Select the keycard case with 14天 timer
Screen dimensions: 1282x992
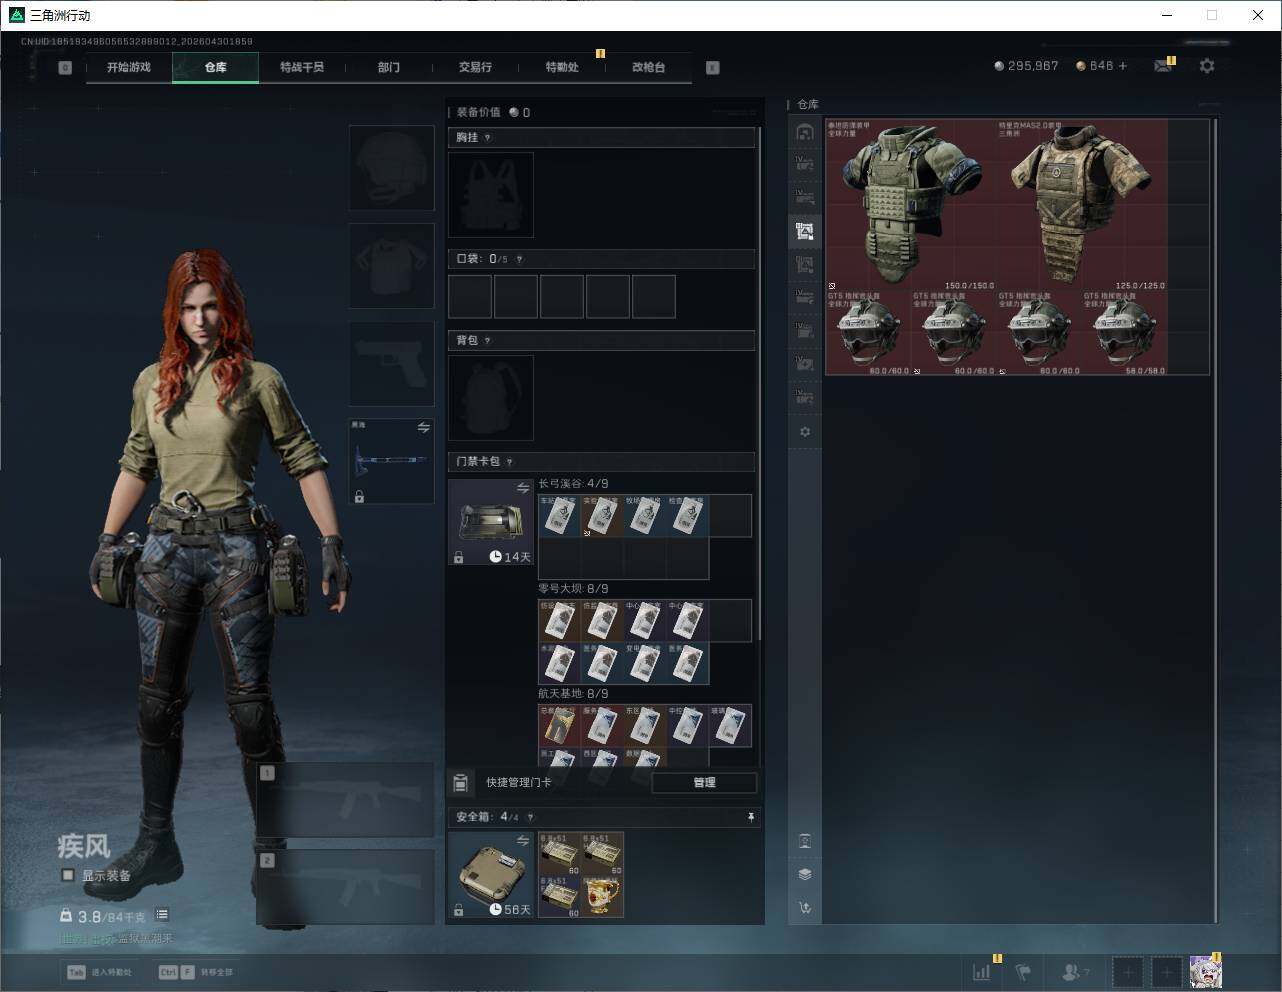point(491,522)
